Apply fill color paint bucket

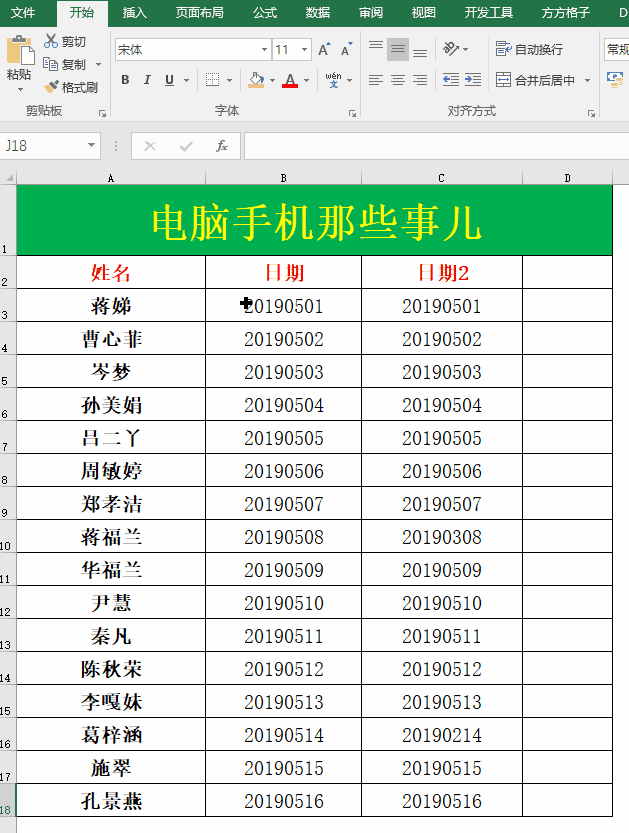click(x=256, y=80)
